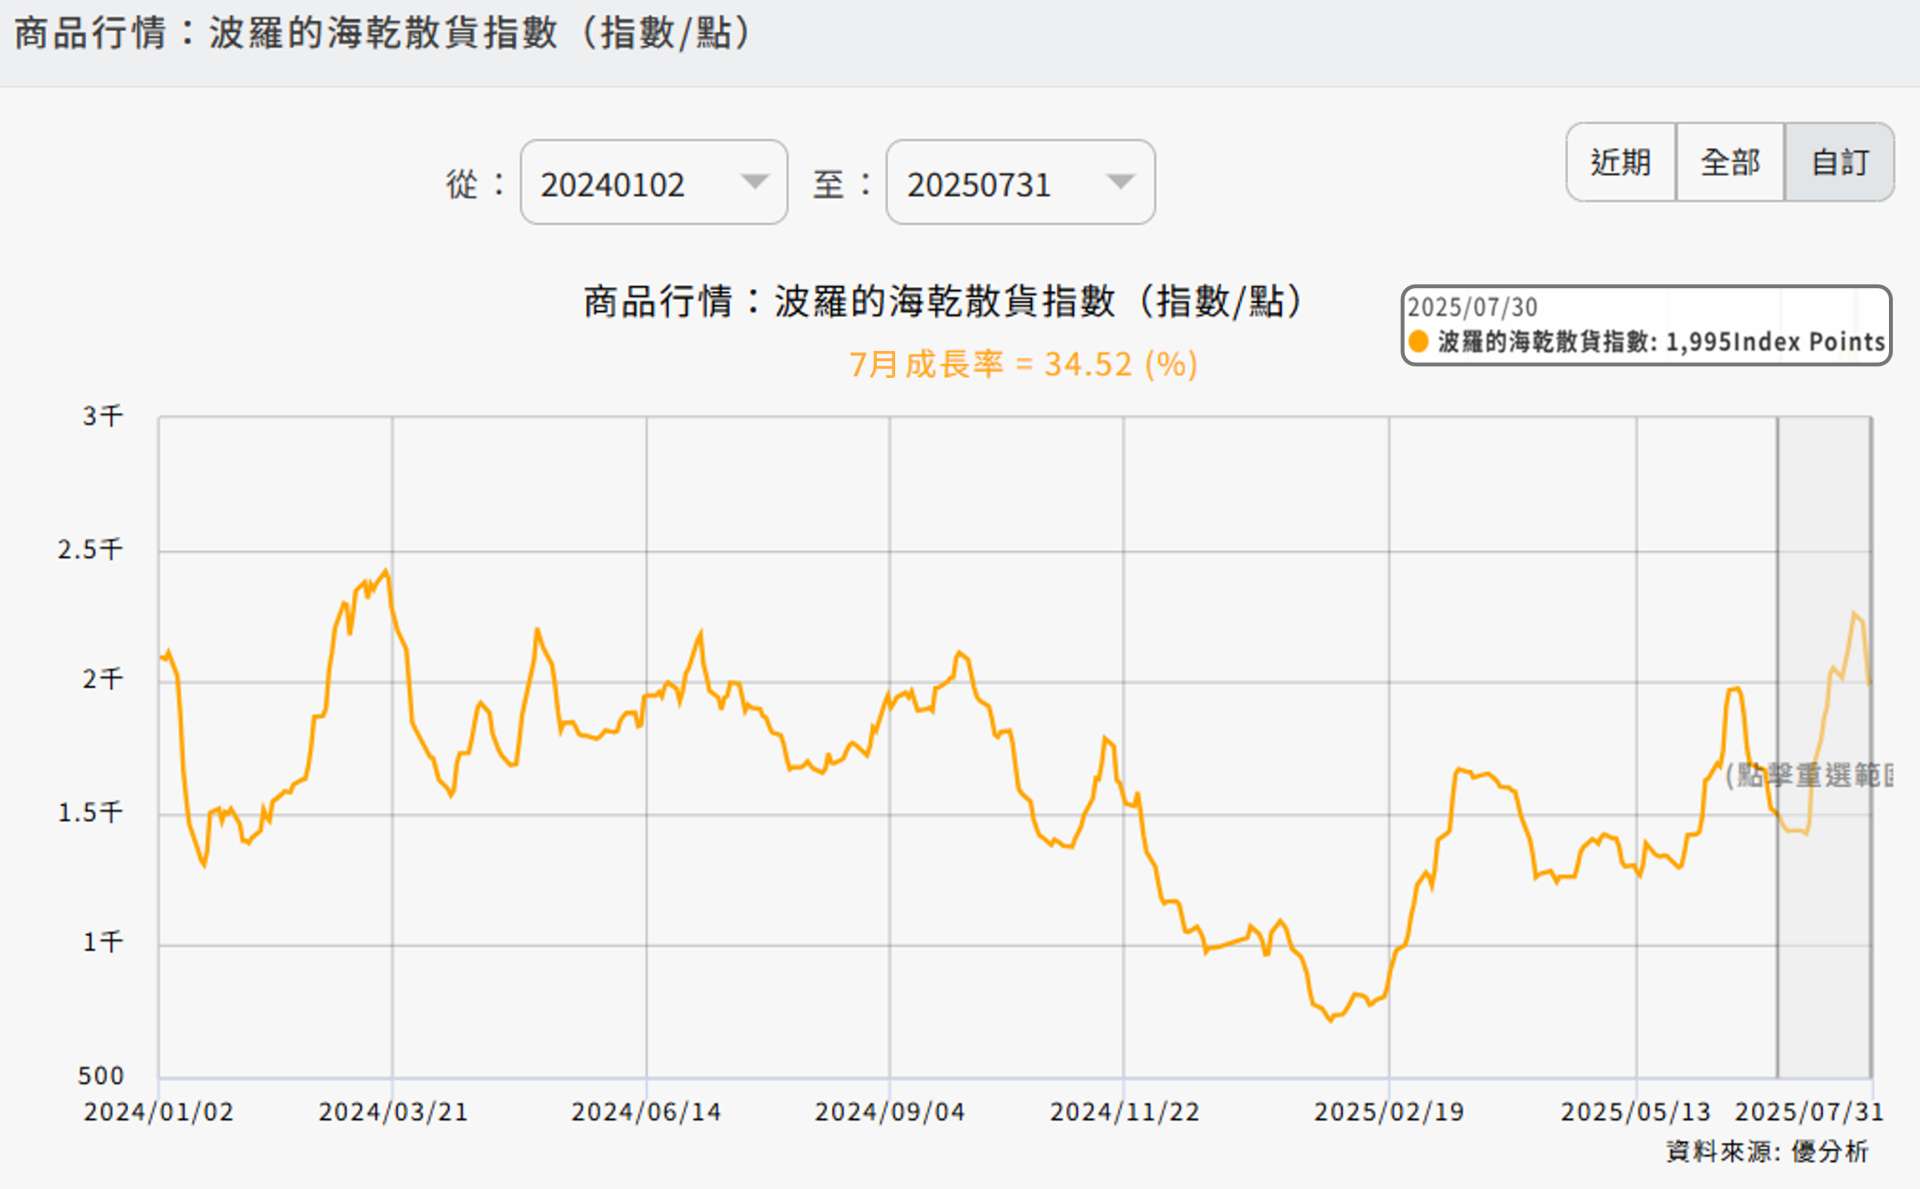Click x-axis label 2024/11/22

click(1124, 1112)
